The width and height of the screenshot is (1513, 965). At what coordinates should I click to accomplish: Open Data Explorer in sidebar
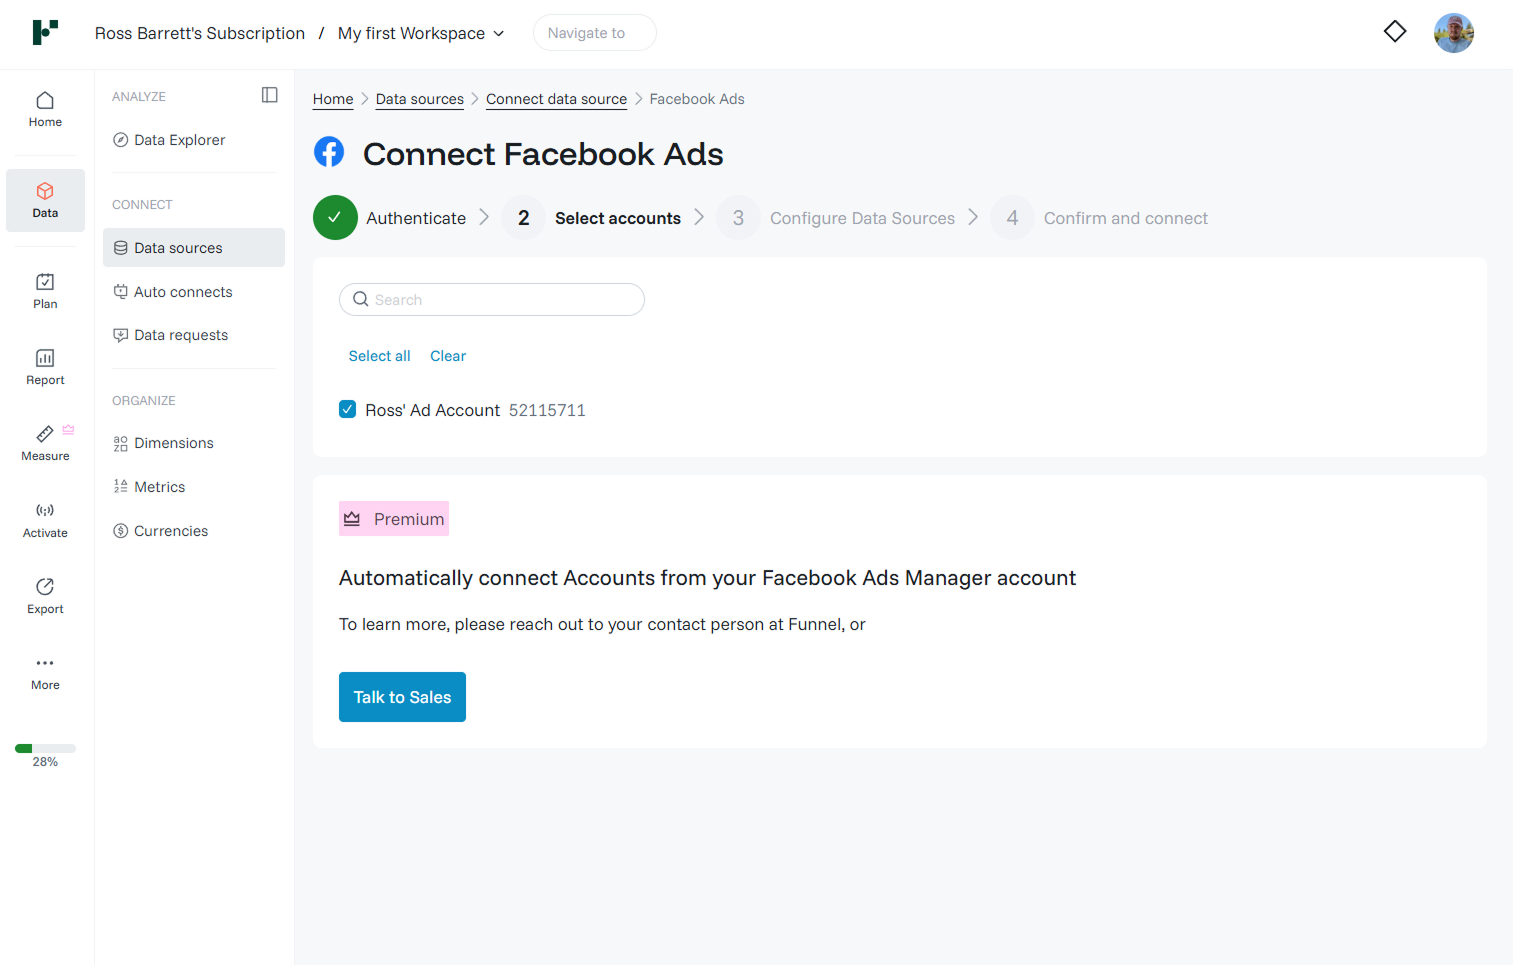(194, 140)
